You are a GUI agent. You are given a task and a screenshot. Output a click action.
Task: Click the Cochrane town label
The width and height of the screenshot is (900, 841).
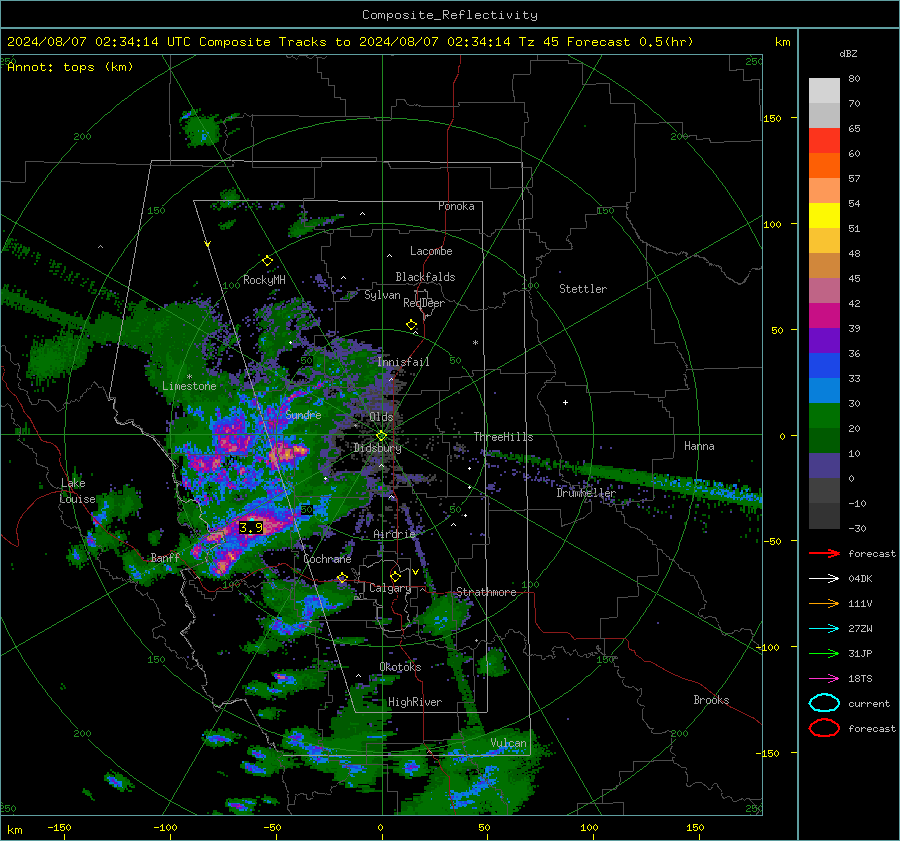click(x=327, y=559)
